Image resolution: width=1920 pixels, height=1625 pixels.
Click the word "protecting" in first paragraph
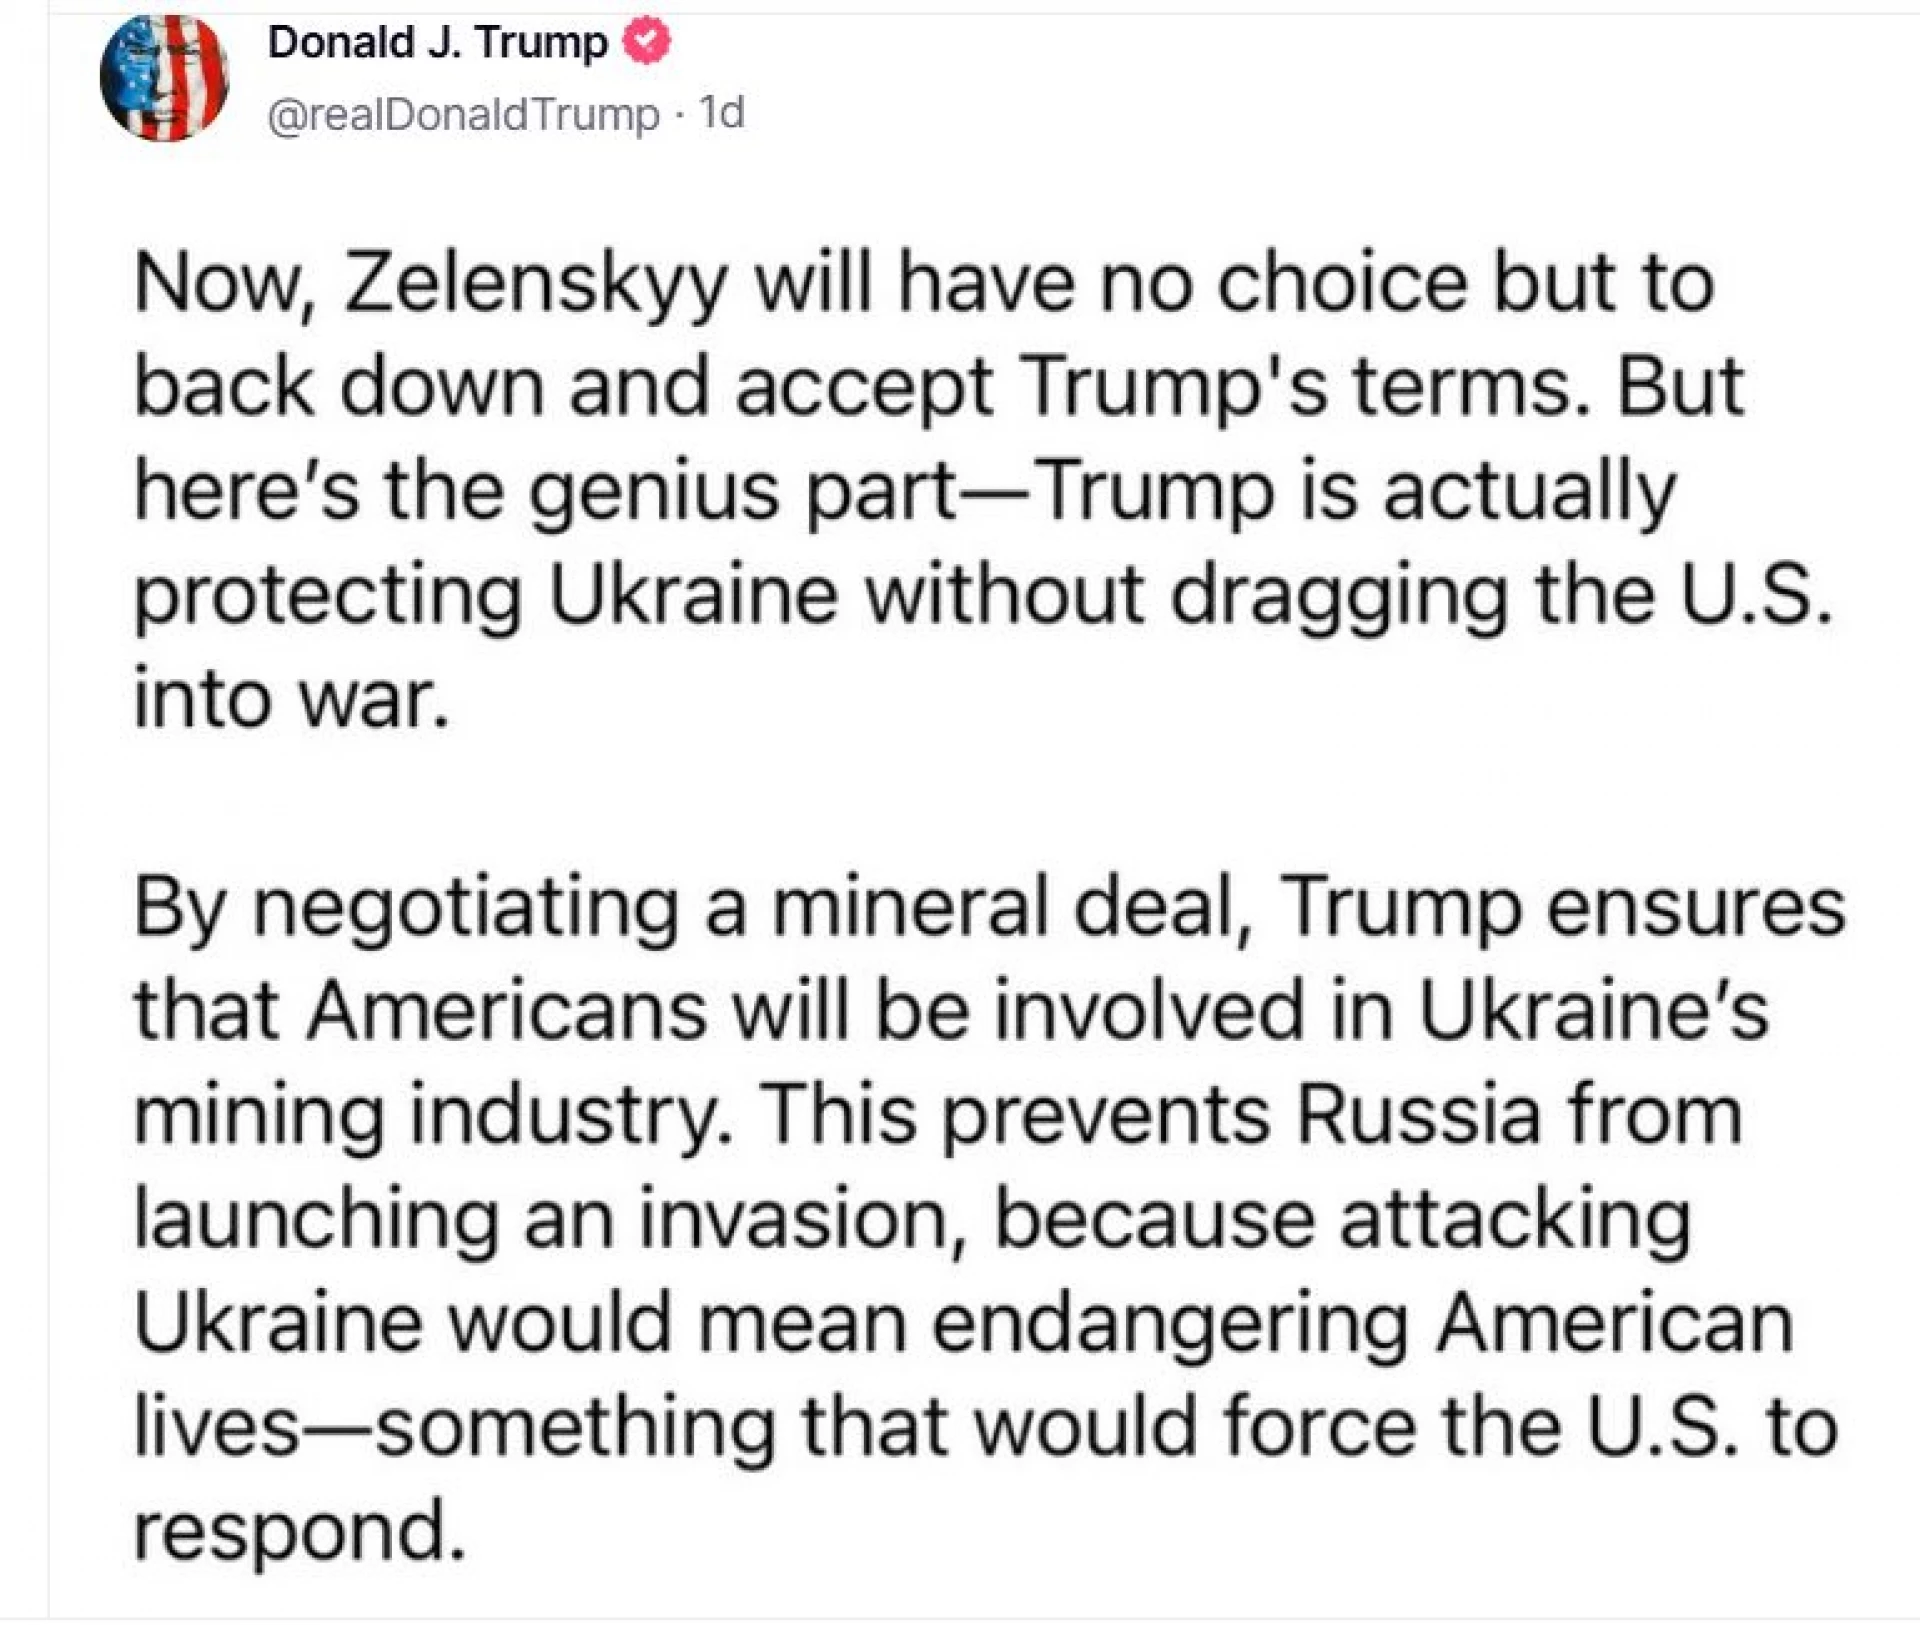pyautogui.click(x=327, y=597)
